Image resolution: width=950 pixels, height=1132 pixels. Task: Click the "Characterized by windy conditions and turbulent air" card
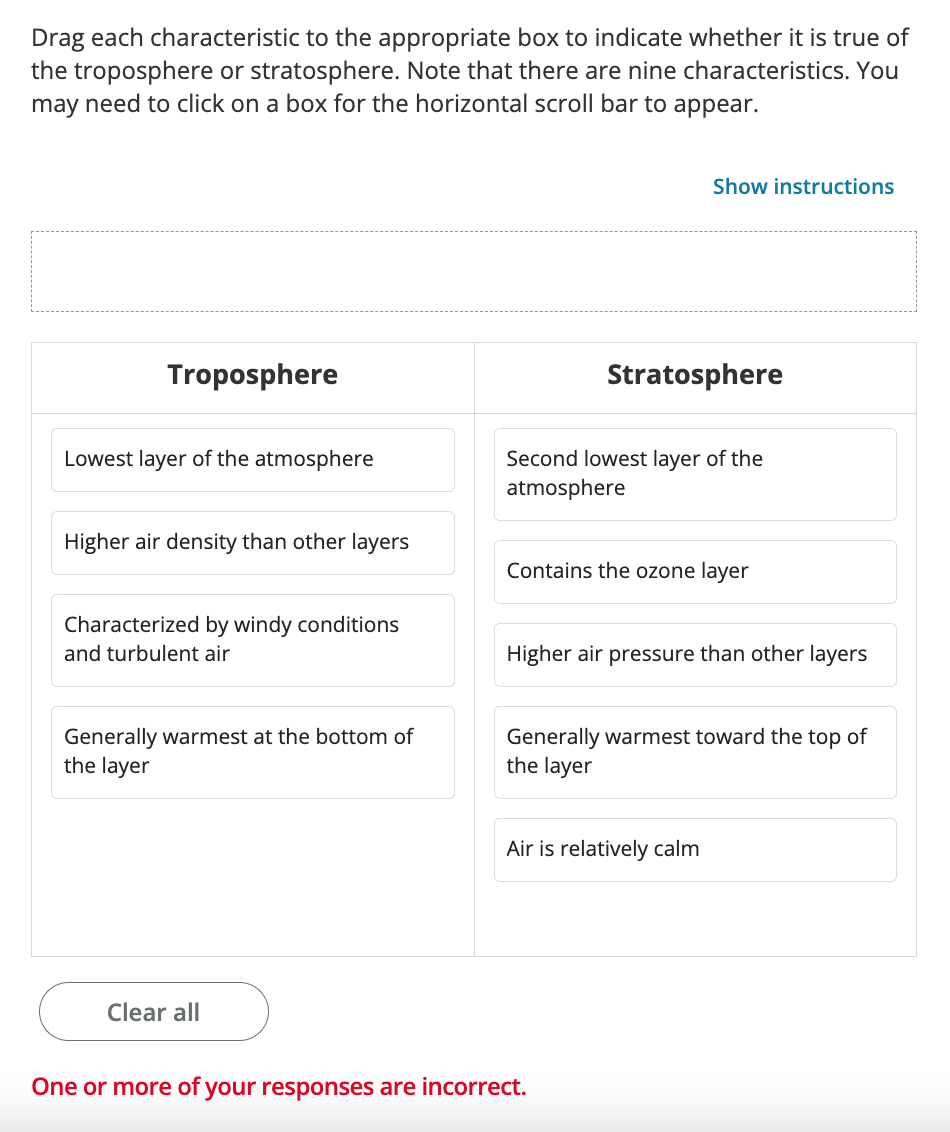[252, 640]
